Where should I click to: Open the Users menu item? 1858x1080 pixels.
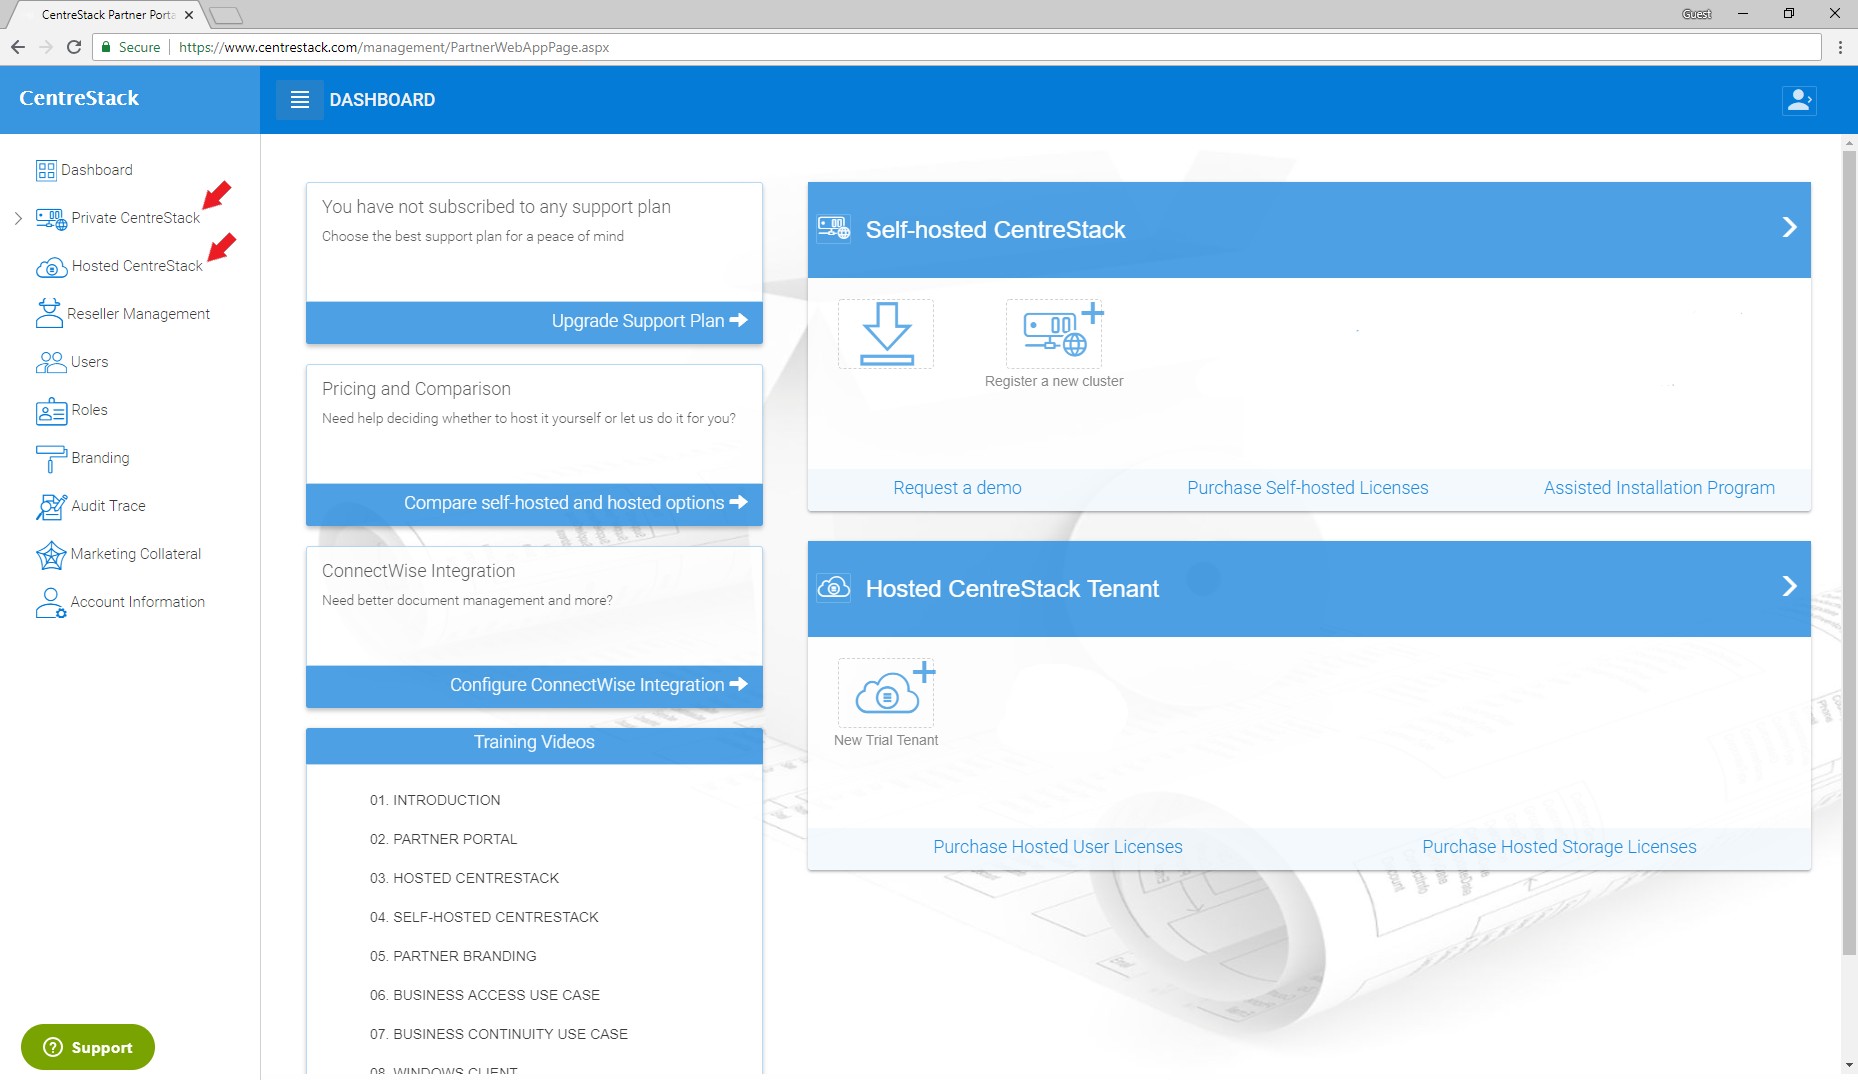click(90, 362)
